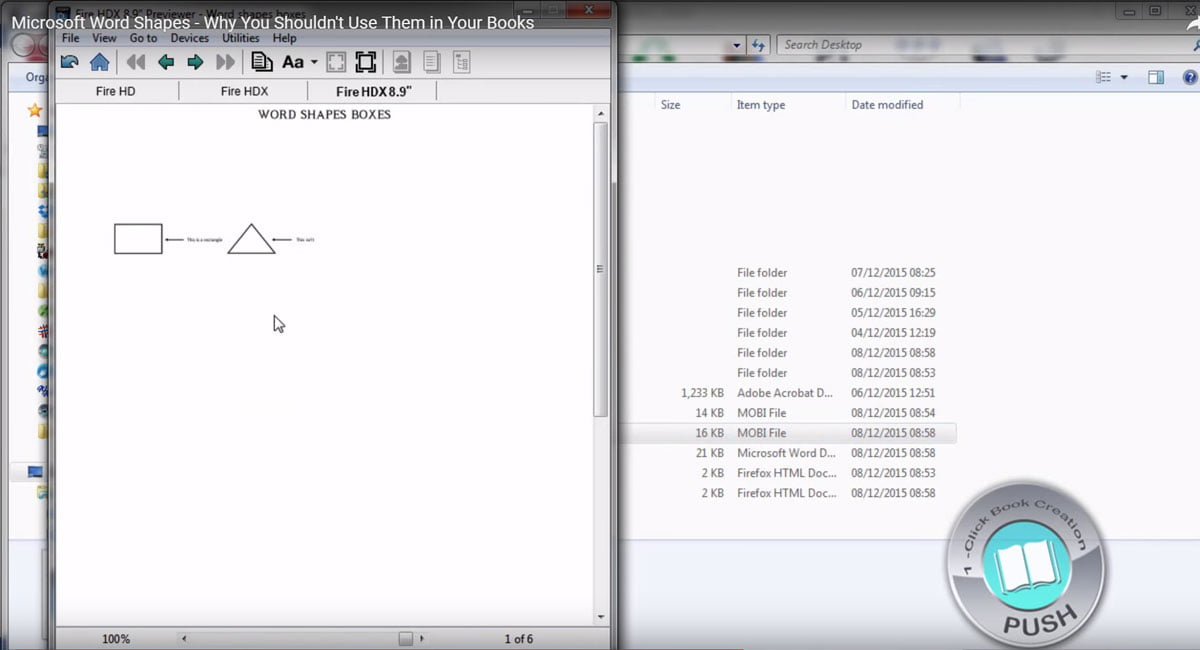Click the Explorer refresh arrows icon
The height and width of the screenshot is (650, 1200).
(758, 45)
